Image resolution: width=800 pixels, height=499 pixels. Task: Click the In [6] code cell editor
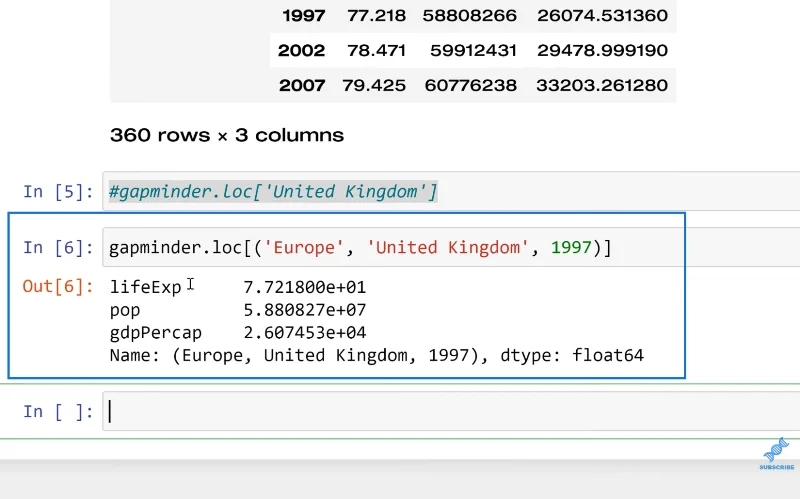pyautogui.click(x=451, y=247)
